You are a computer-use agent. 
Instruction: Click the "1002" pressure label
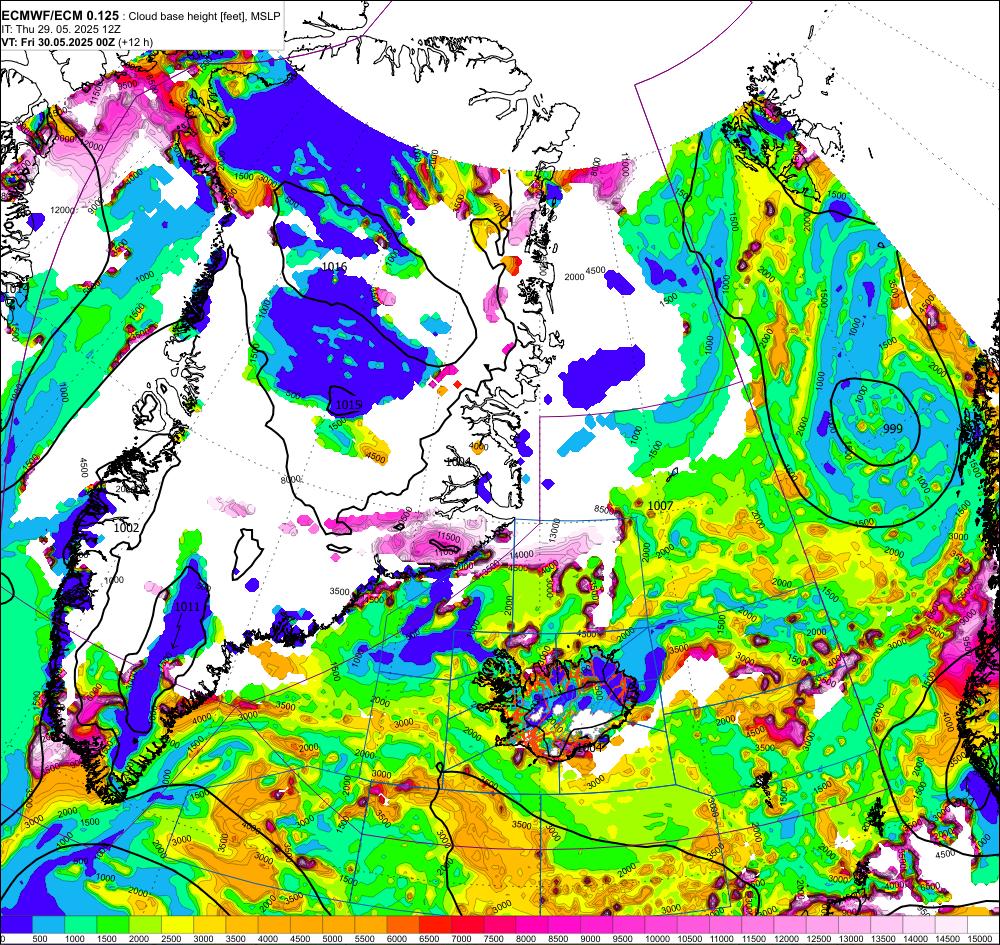click(x=126, y=527)
